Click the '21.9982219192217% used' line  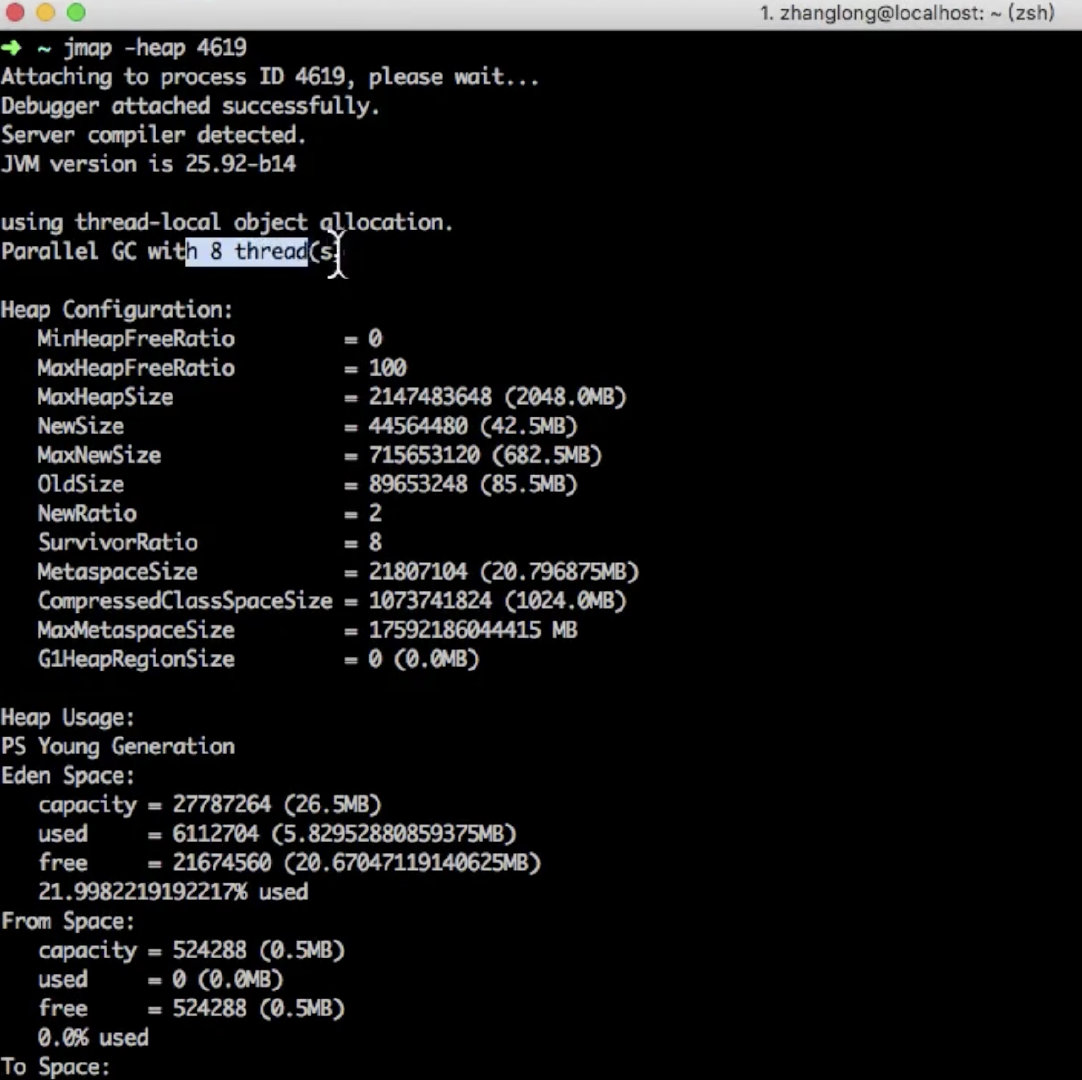pos(173,892)
